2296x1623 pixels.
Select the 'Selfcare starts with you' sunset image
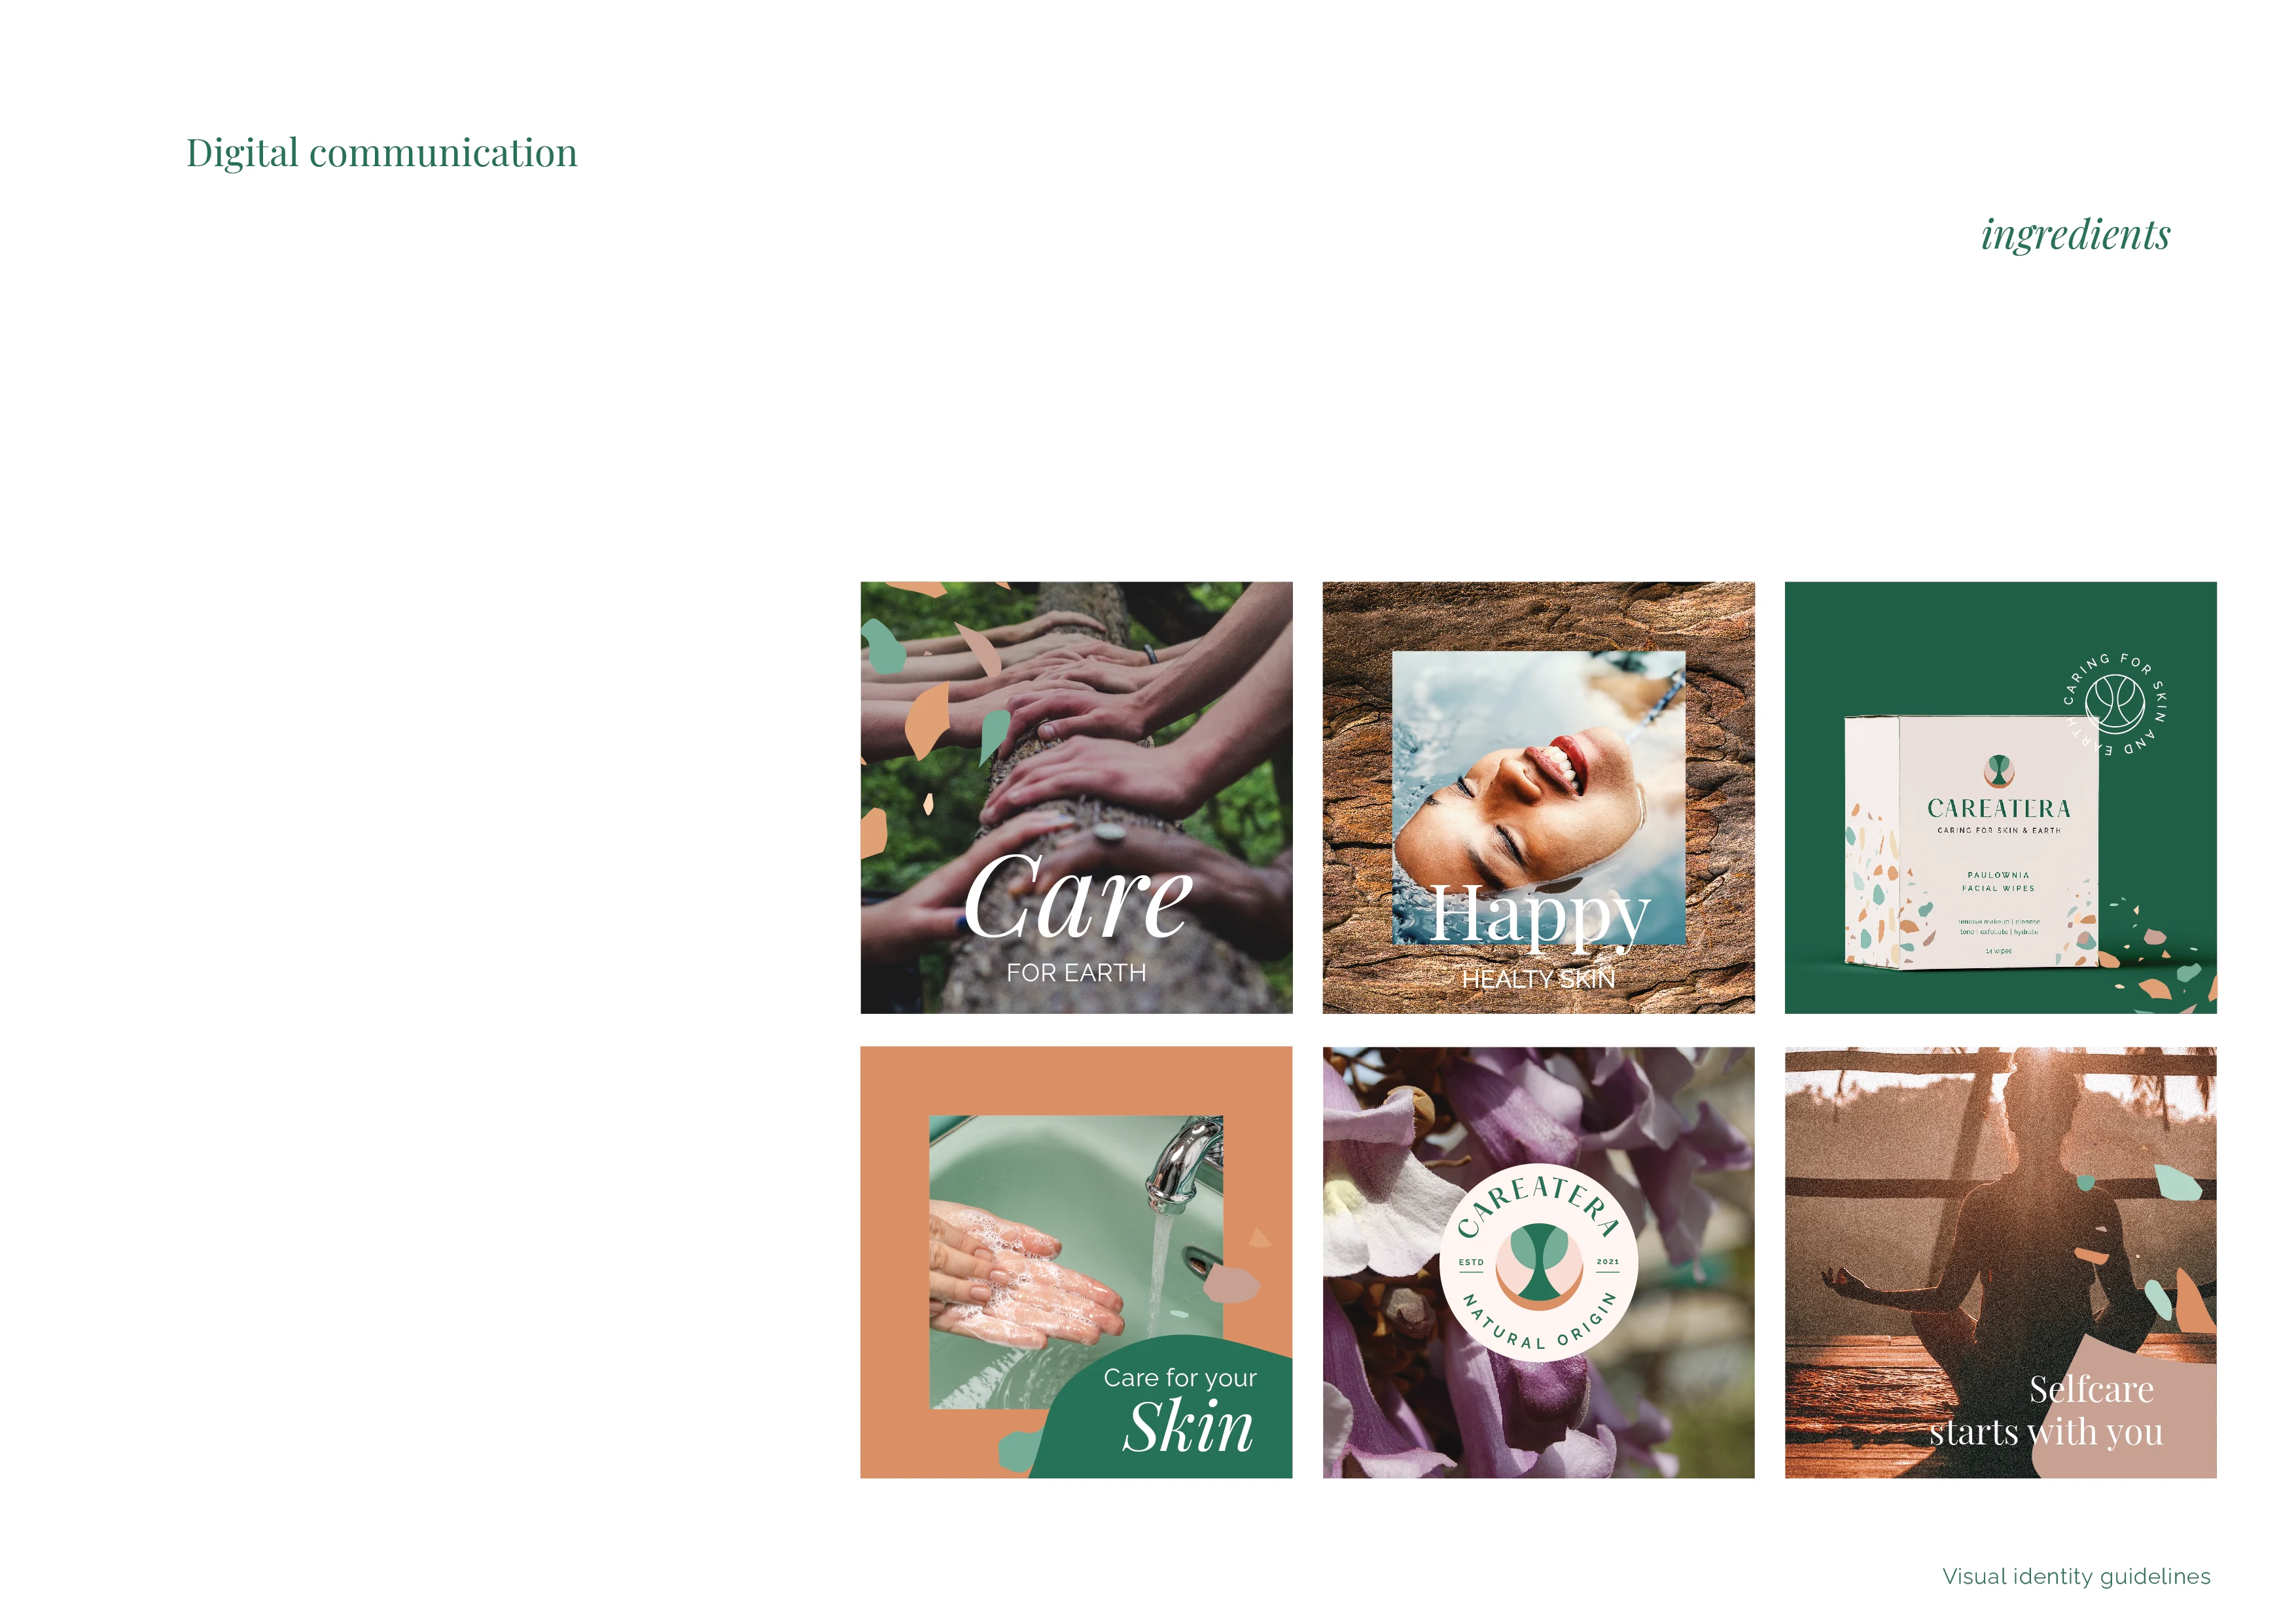[x=2000, y=1262]
